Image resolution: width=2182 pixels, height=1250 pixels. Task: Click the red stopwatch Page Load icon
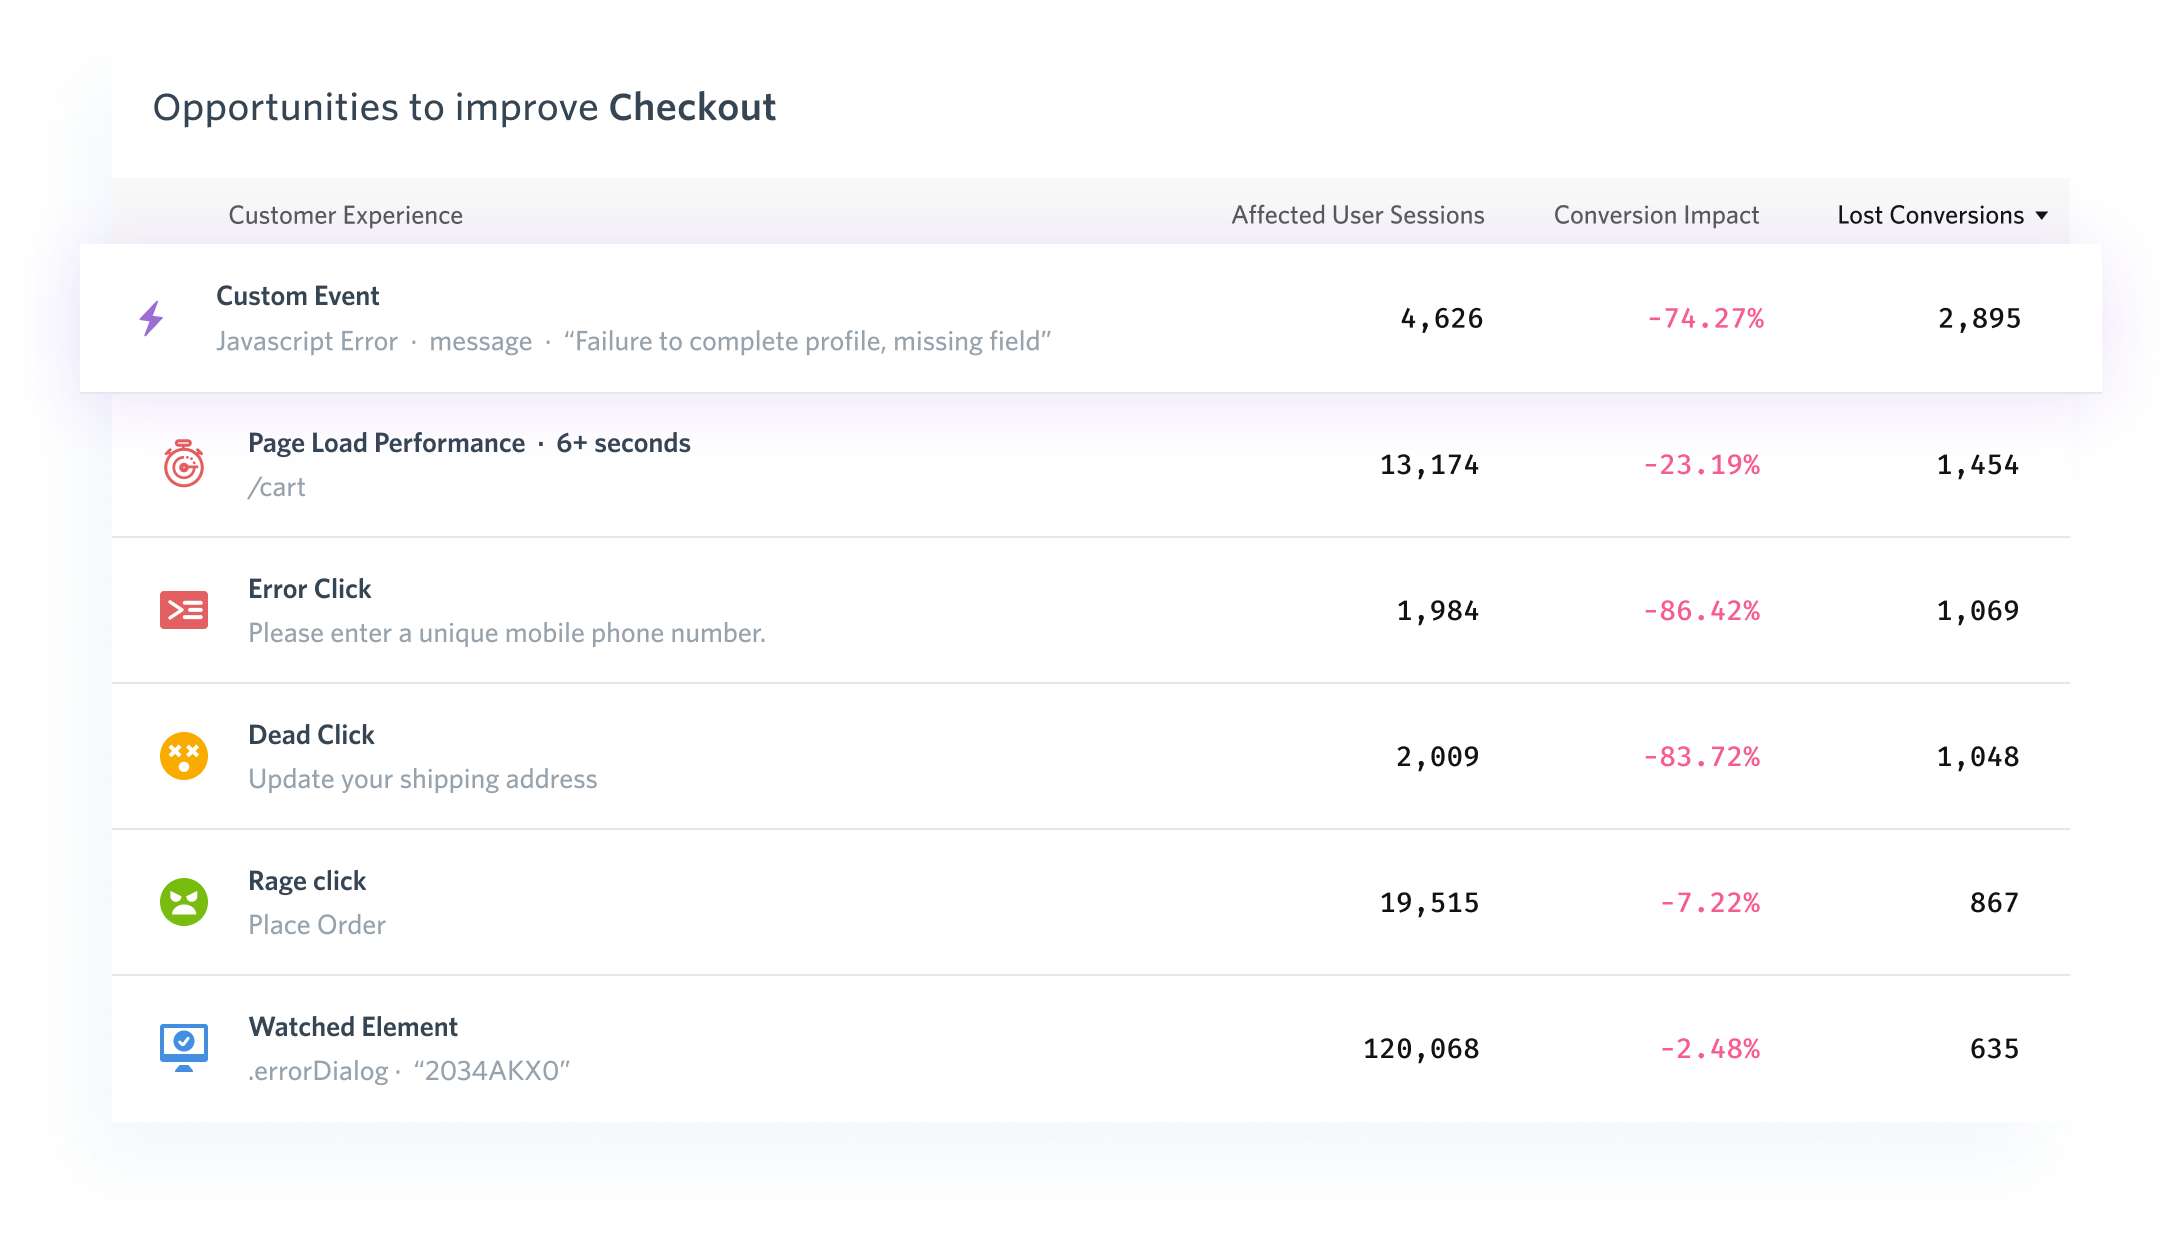pyautogui.click(x=184, y=464)
